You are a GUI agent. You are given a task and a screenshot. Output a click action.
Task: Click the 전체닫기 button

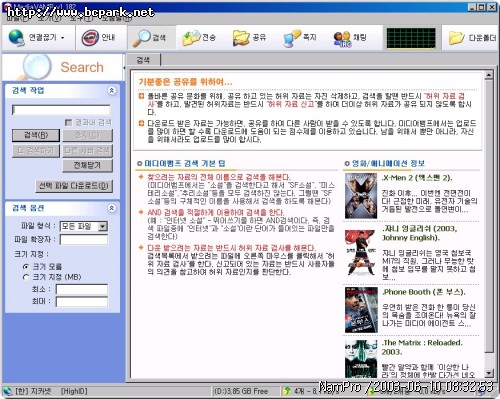[87, 165]
